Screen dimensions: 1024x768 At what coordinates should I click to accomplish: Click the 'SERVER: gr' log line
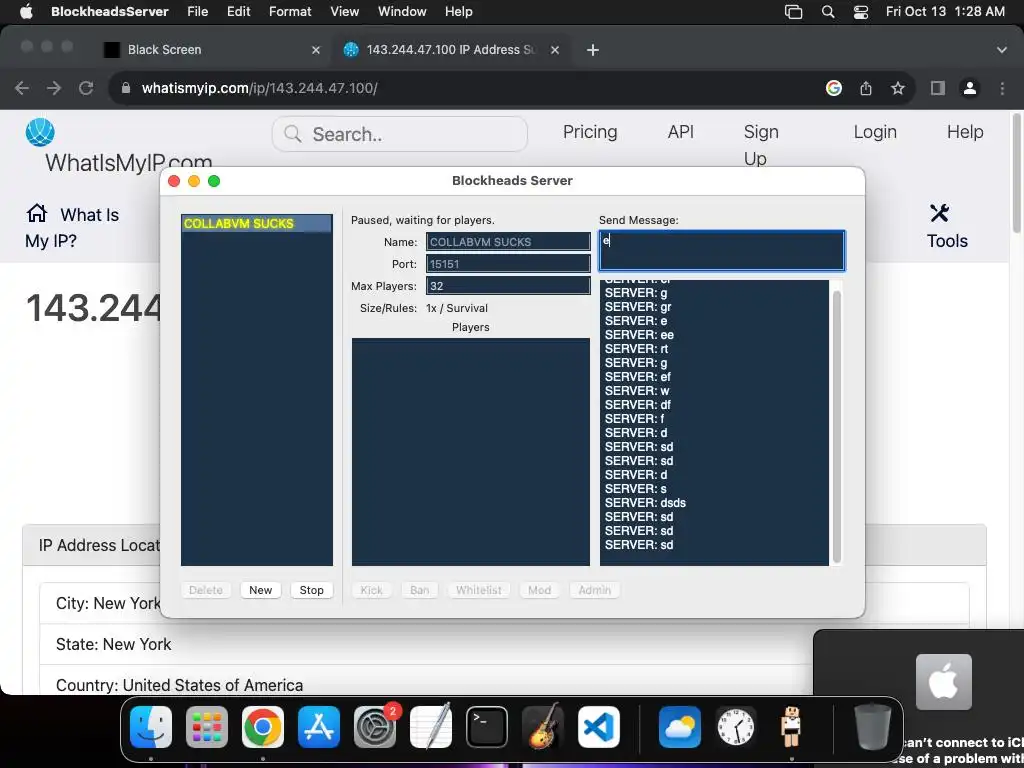pos(638,306)
